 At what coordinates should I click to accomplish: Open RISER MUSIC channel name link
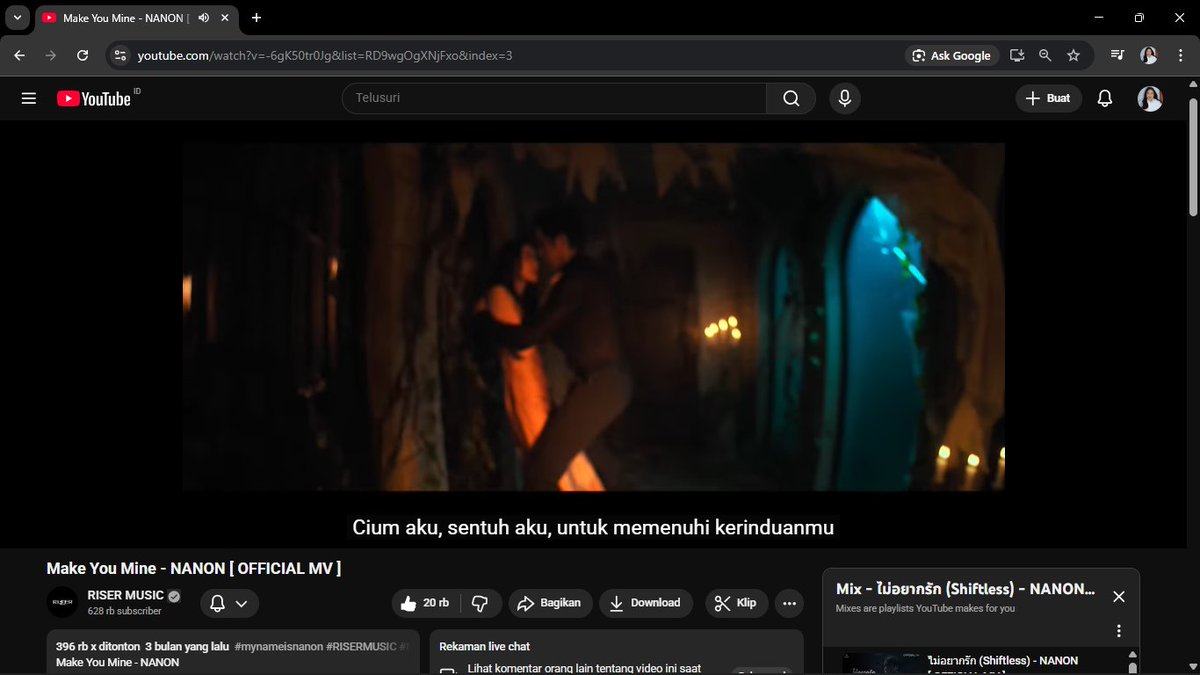[x=126, y=595]
